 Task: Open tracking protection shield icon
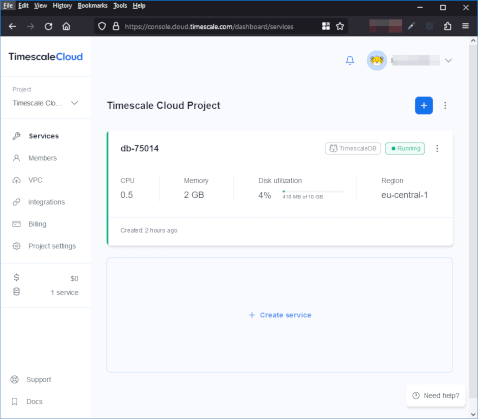(102, 26)
